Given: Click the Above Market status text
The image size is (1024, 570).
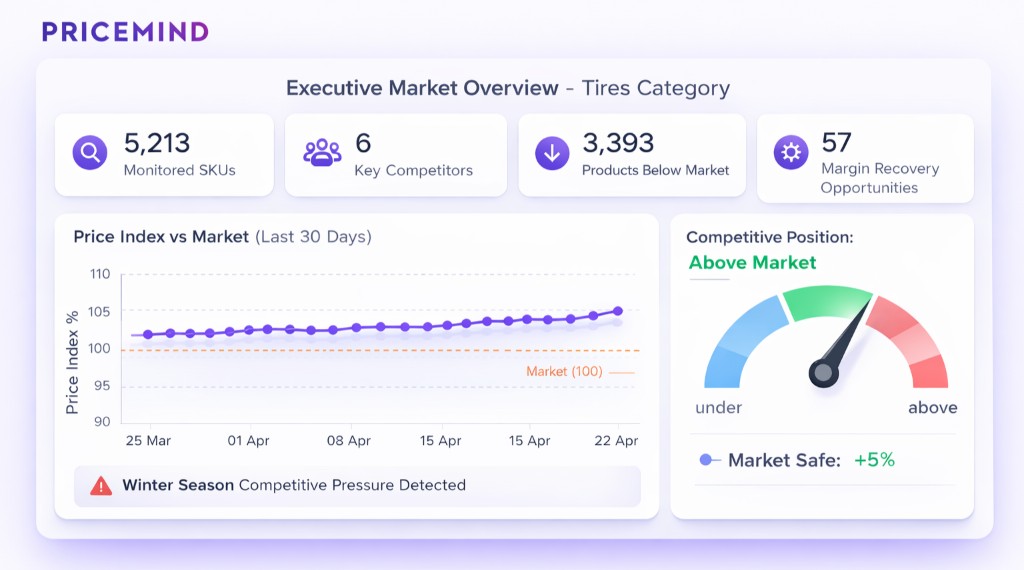Looking at the screenshot, I should click(x=752, y=263).
